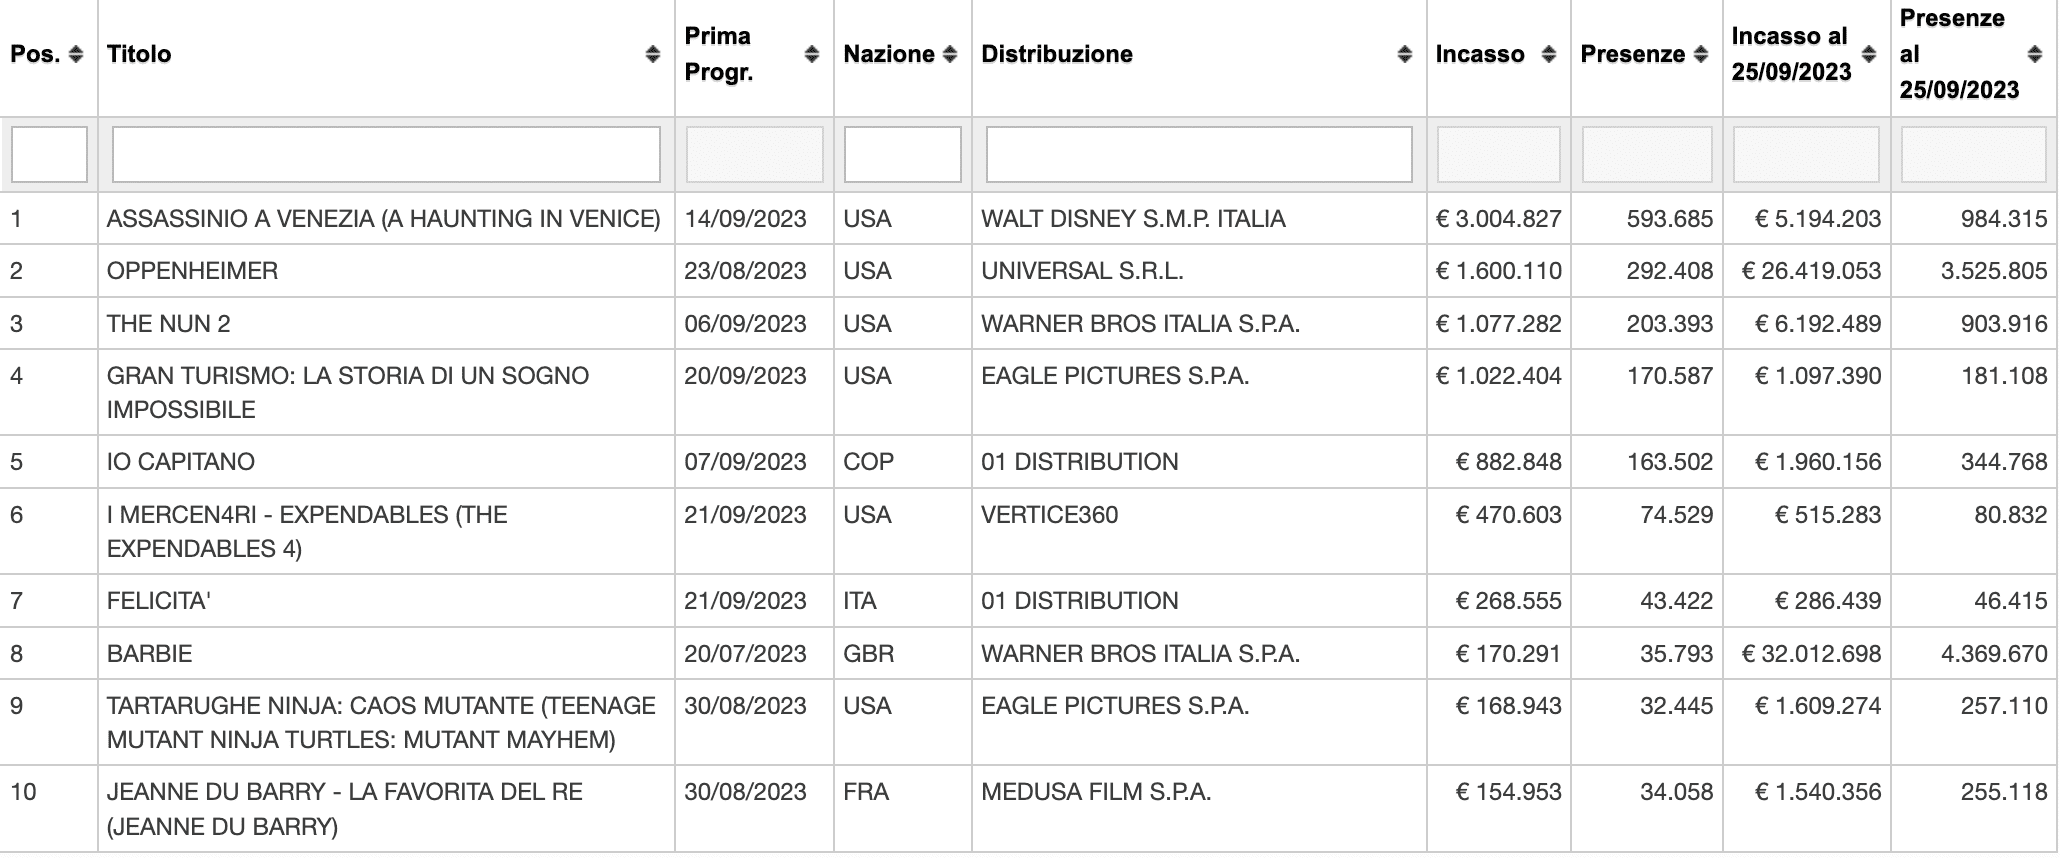
Task: Click position number 10
Action: (23, 793)
